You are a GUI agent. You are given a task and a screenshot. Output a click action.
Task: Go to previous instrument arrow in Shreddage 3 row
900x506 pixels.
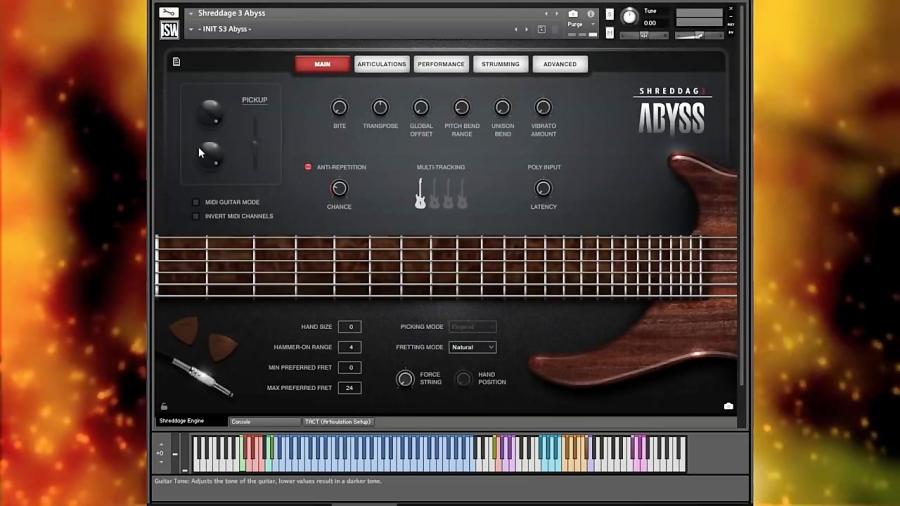click(x=546, y=13)
